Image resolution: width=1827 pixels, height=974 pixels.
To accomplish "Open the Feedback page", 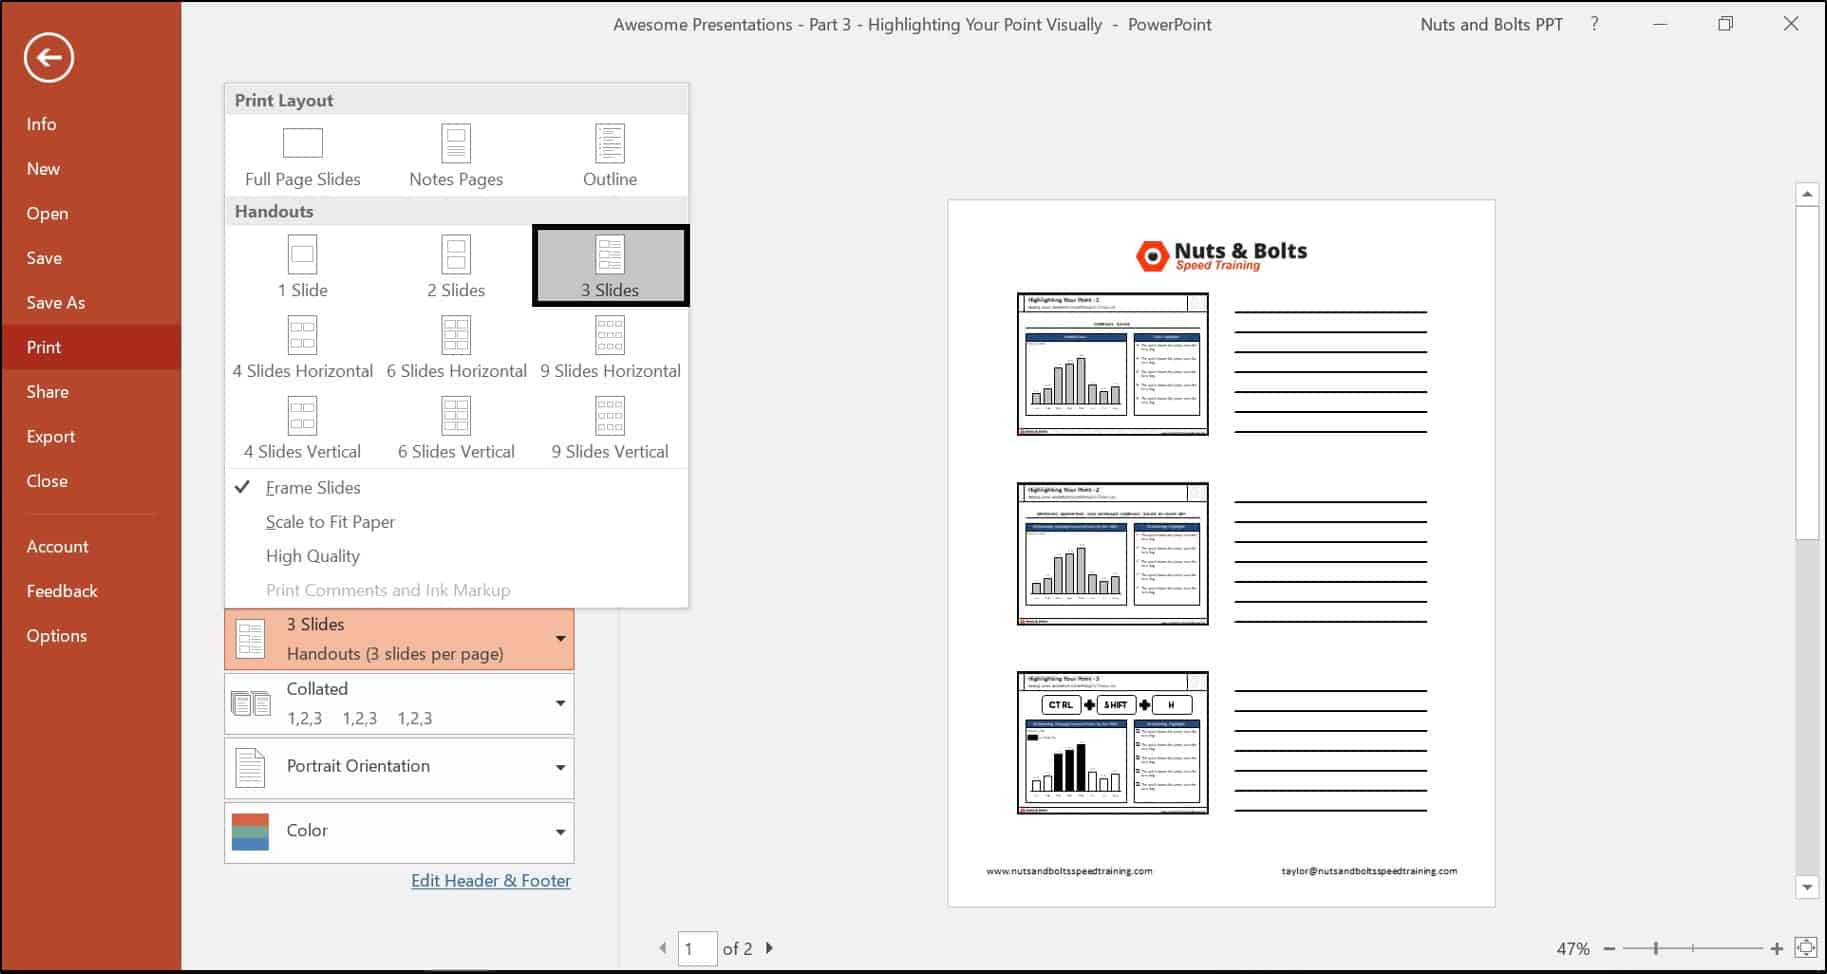I will tap(91, 591).
